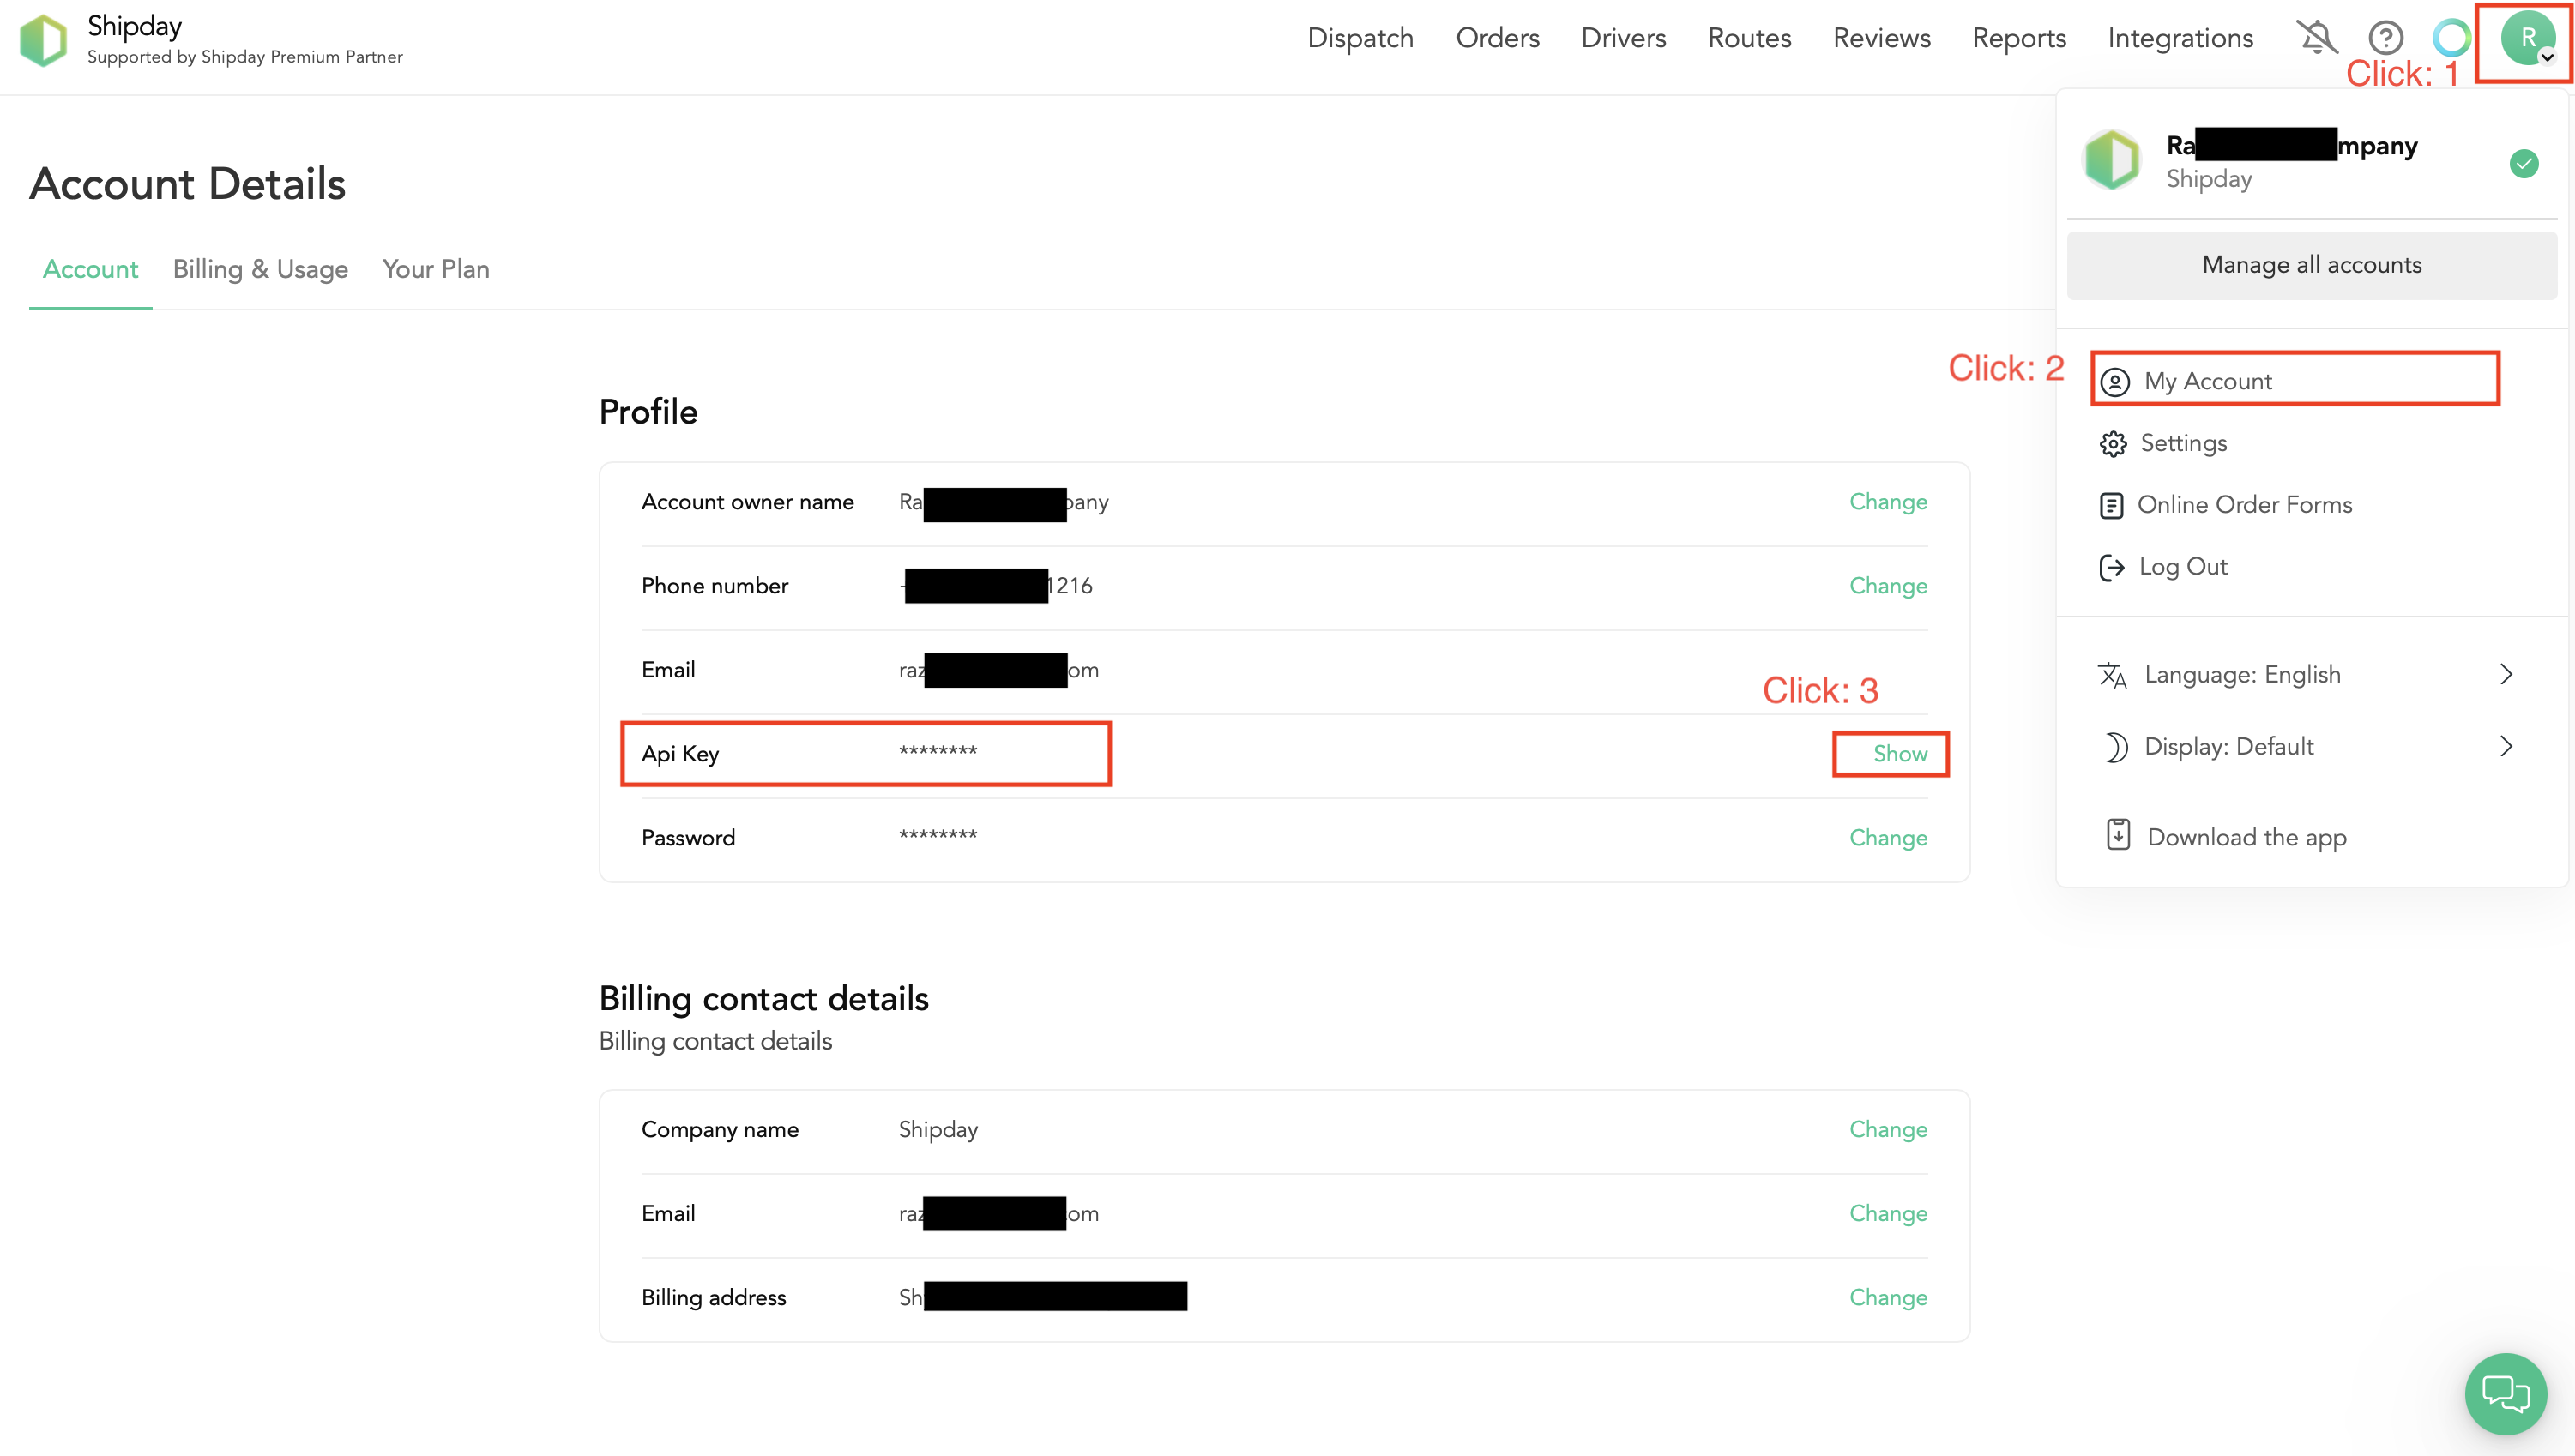Click the Download the app phone icon
The width and height of the screenshot is (2575, 1456).
pos(2117,835)
